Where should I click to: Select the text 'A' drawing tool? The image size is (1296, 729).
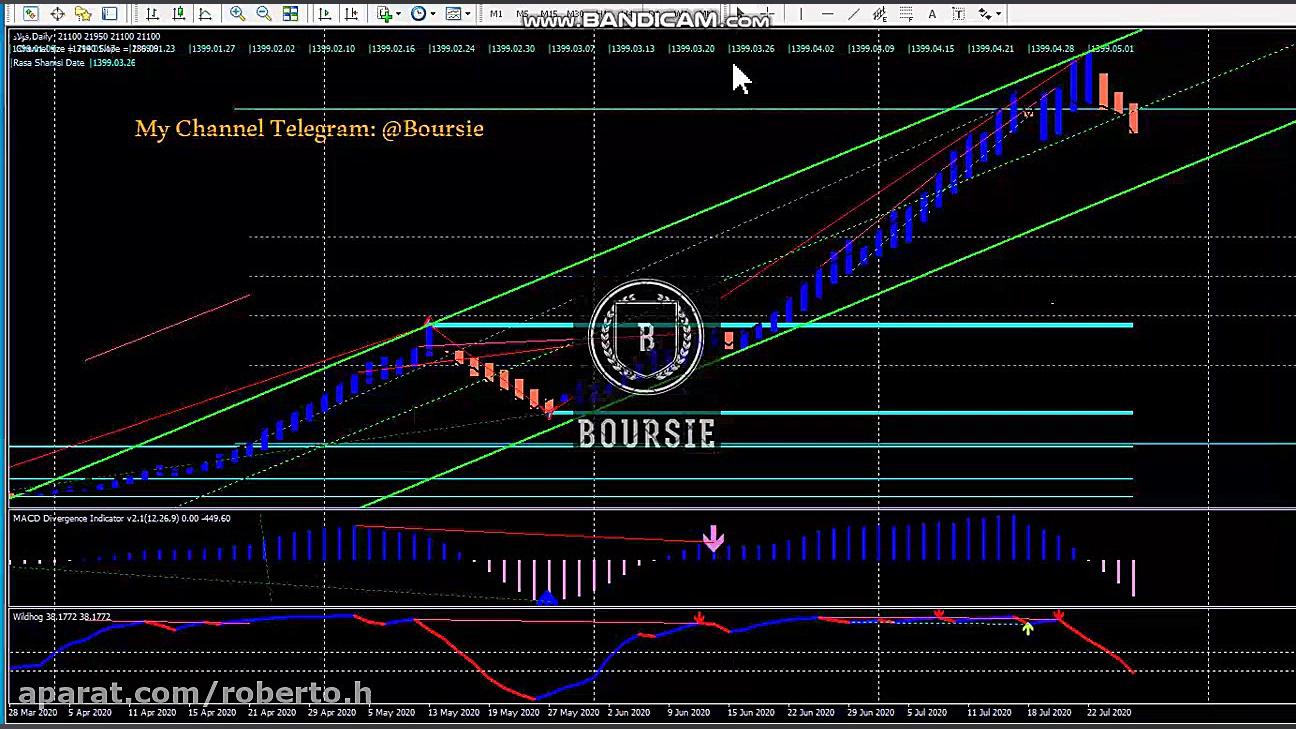click(932, 14)
